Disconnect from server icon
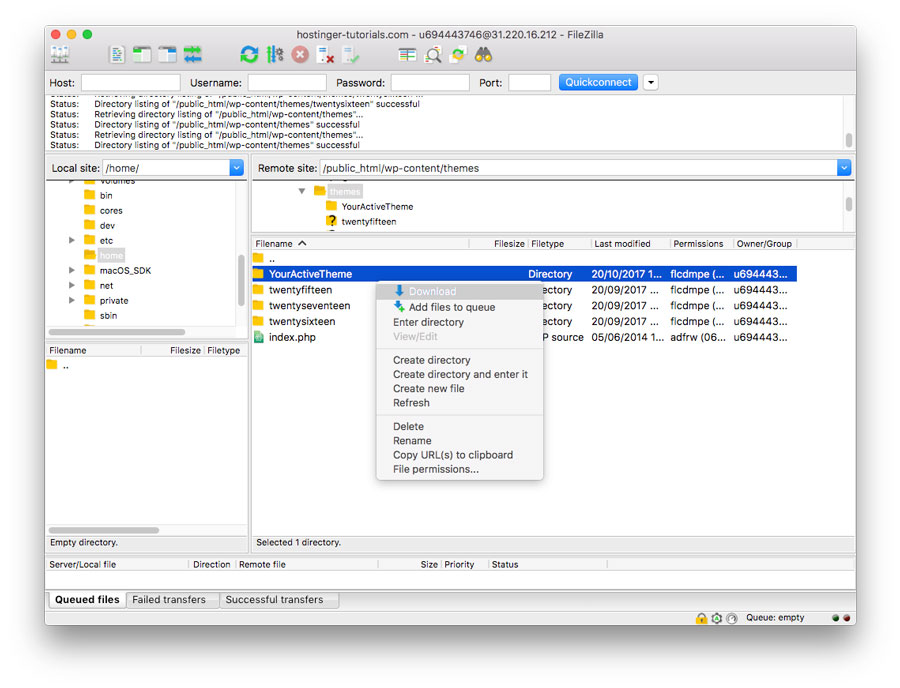Viewport: 900px width, 688px height. click(x=325, y=55)
